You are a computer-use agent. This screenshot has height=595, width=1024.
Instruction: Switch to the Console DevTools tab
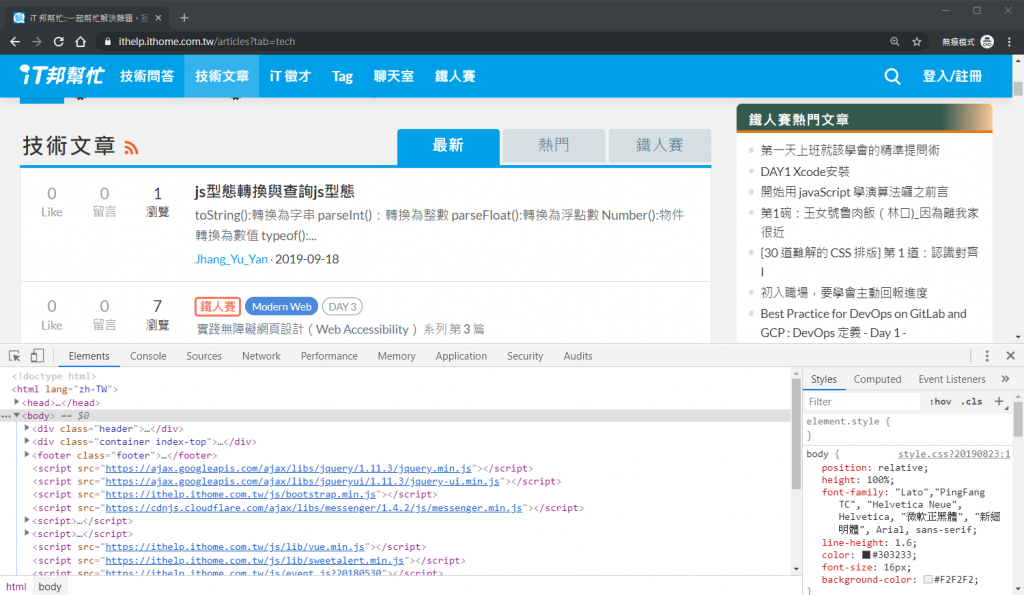tap(148, 356)
